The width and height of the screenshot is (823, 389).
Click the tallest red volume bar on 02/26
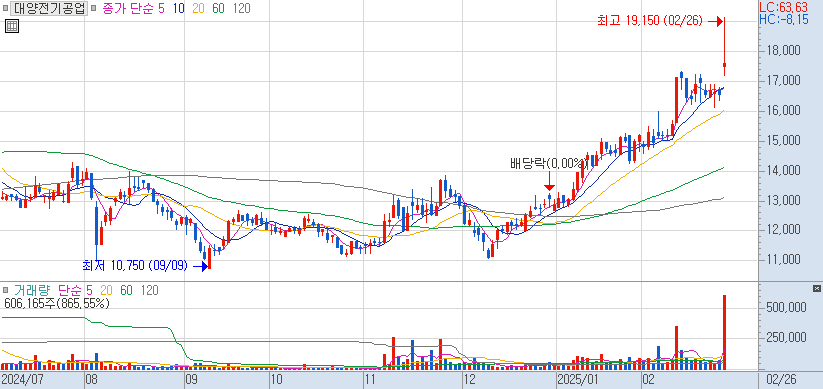coord(724,332)
